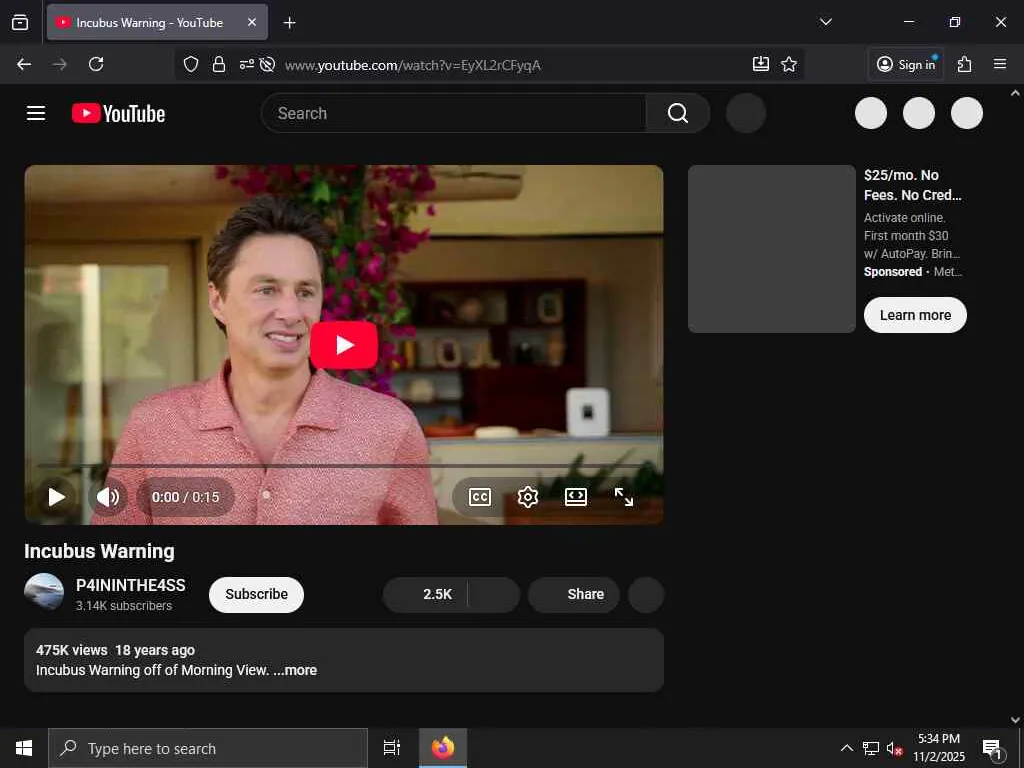Click the Firefox Sign in button
Screen dimensions: 1024x768
(x=906, y=64)
